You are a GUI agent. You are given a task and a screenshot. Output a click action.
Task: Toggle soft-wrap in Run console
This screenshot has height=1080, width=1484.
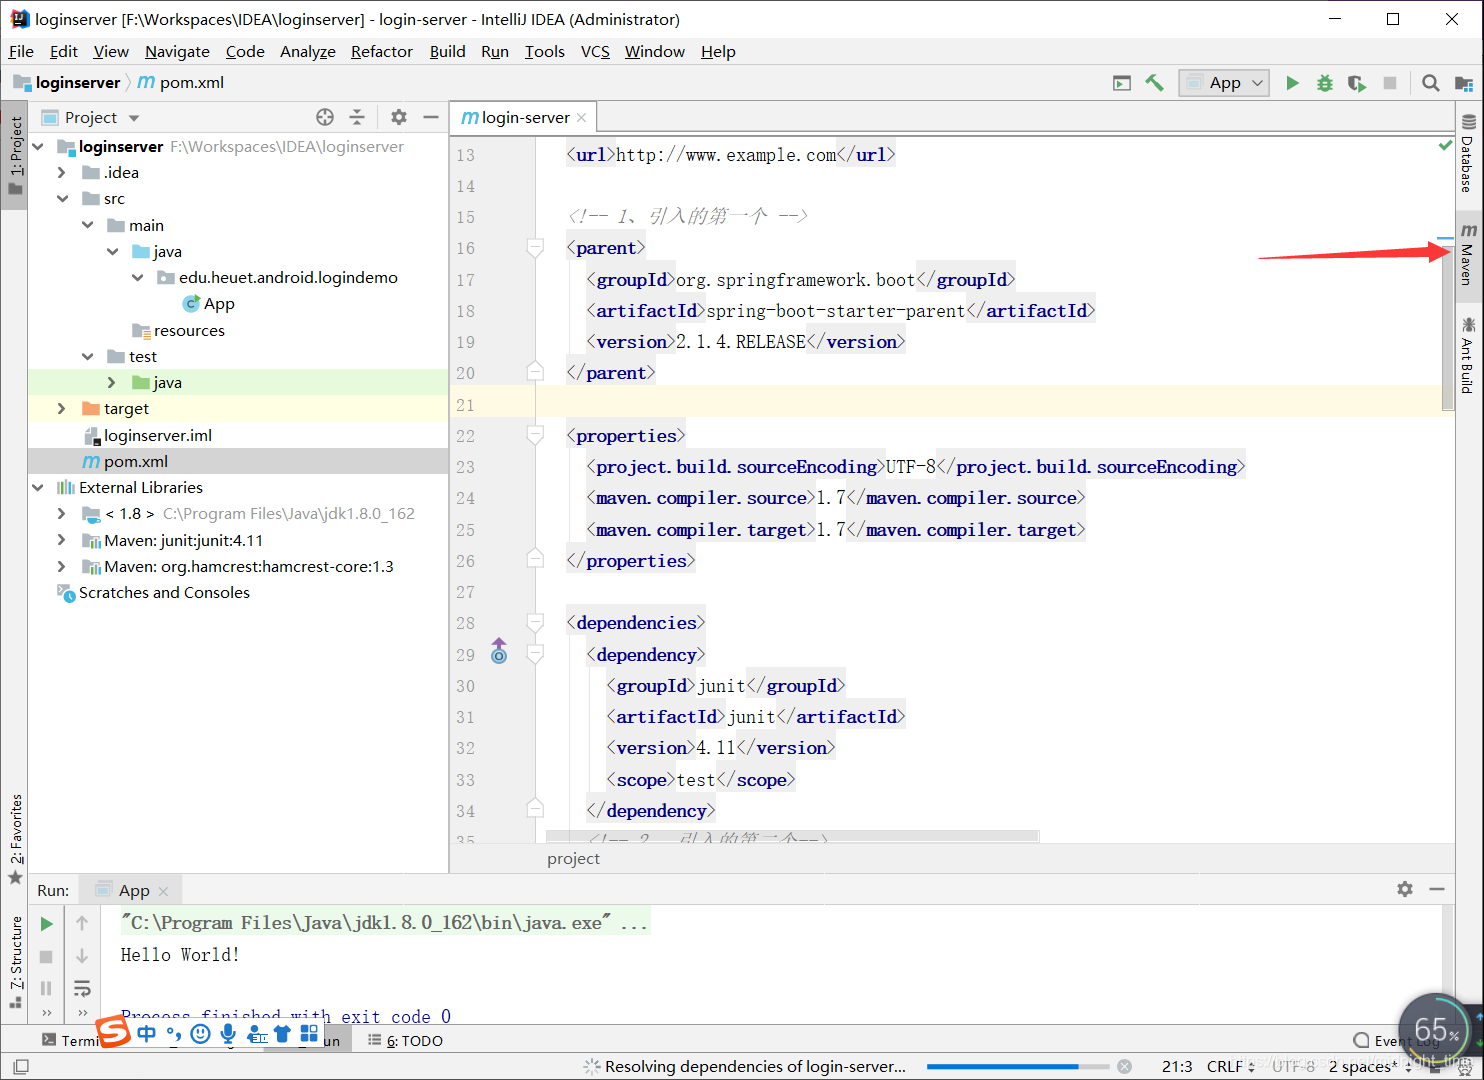[x=82, y=988]
